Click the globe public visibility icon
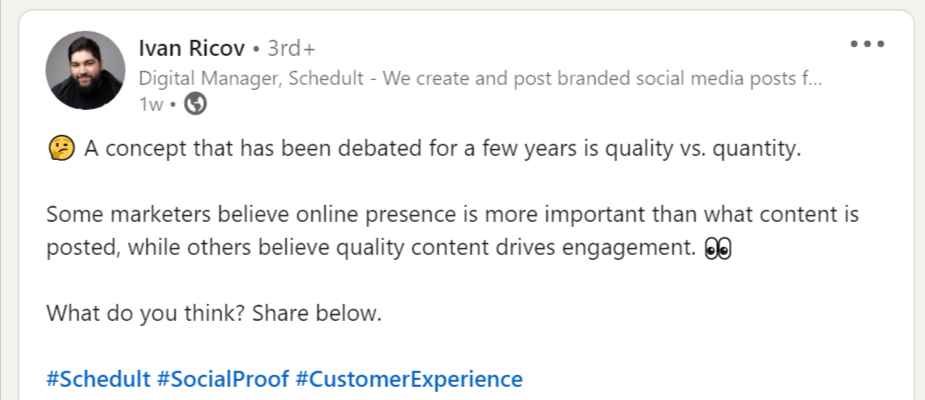Image resolution: width=925 pixels, height=400 pixels. 197,102
